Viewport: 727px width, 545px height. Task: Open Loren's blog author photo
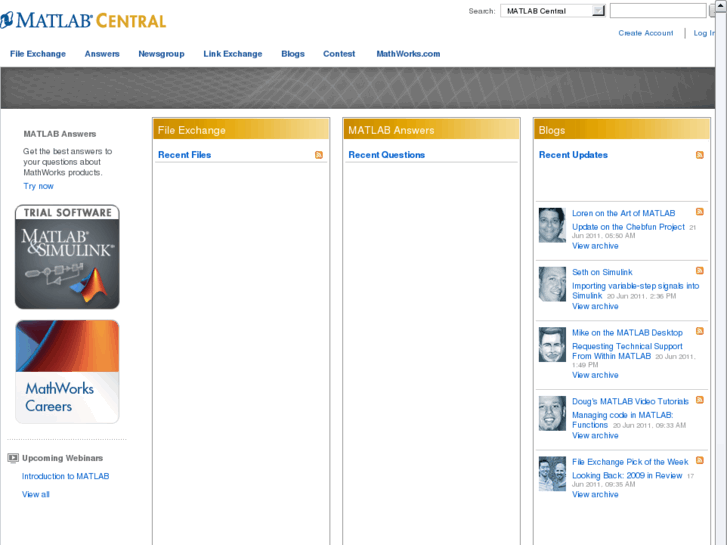[x=552, y=225]
